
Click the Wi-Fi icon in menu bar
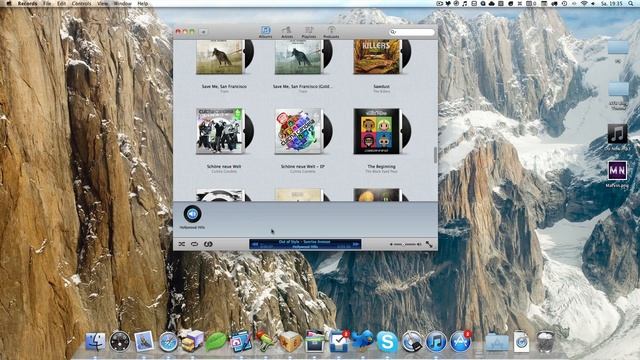tap(584, 3)
